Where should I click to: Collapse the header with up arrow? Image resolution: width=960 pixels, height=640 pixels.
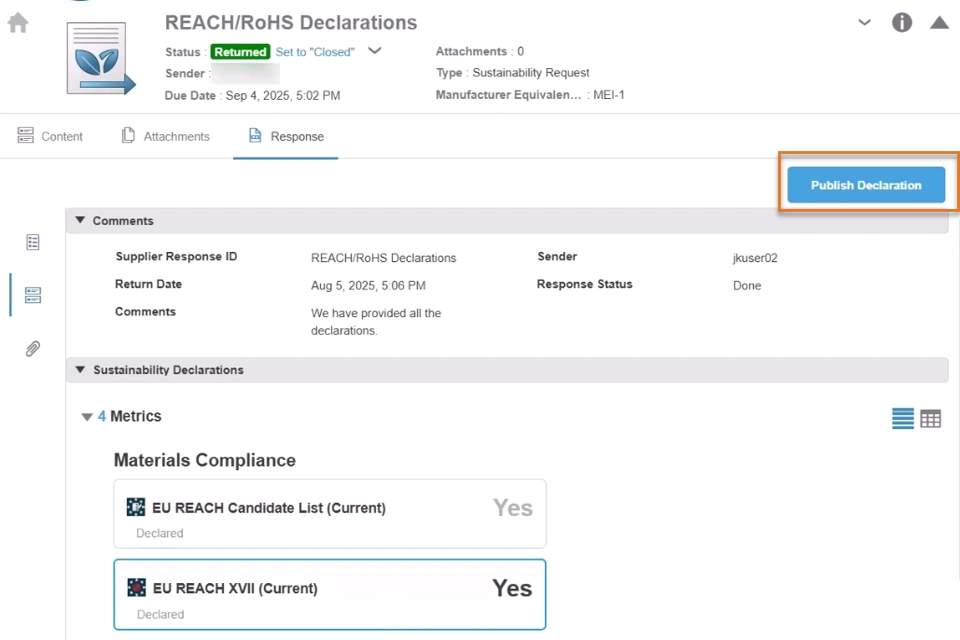tap(939, 23)
